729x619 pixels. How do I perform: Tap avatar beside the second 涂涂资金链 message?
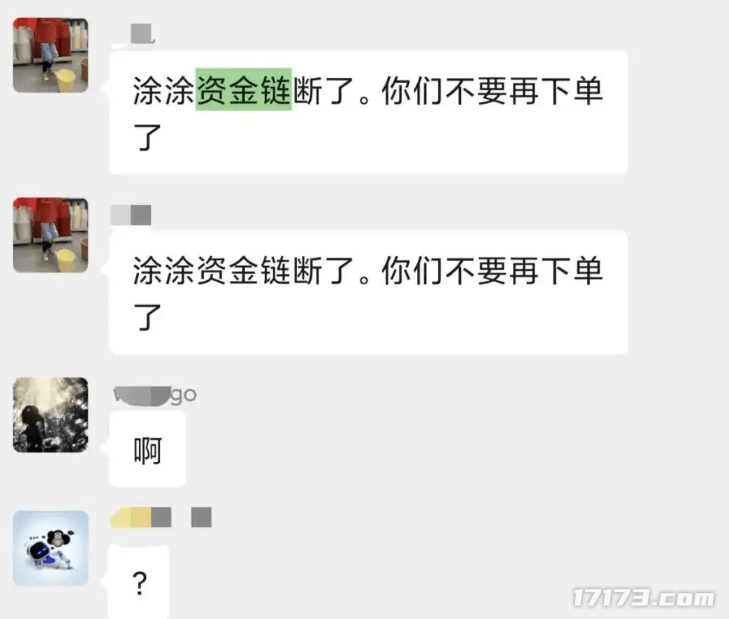[50, 235]
